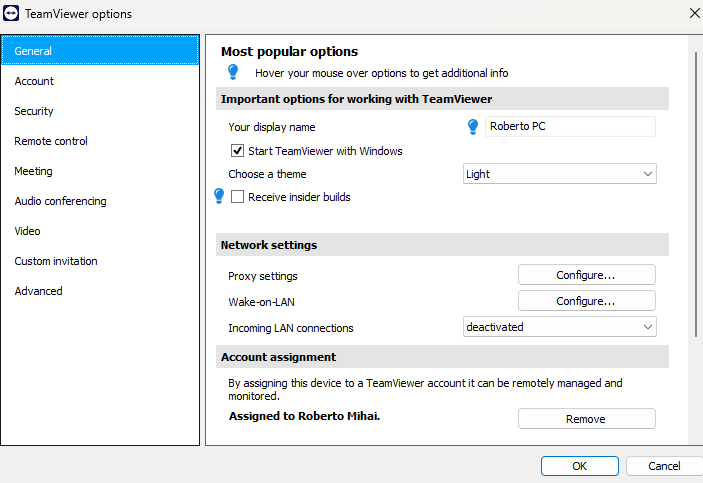Click the Choose a theme label
Viewport: 703px width, 483px height.
267,174
